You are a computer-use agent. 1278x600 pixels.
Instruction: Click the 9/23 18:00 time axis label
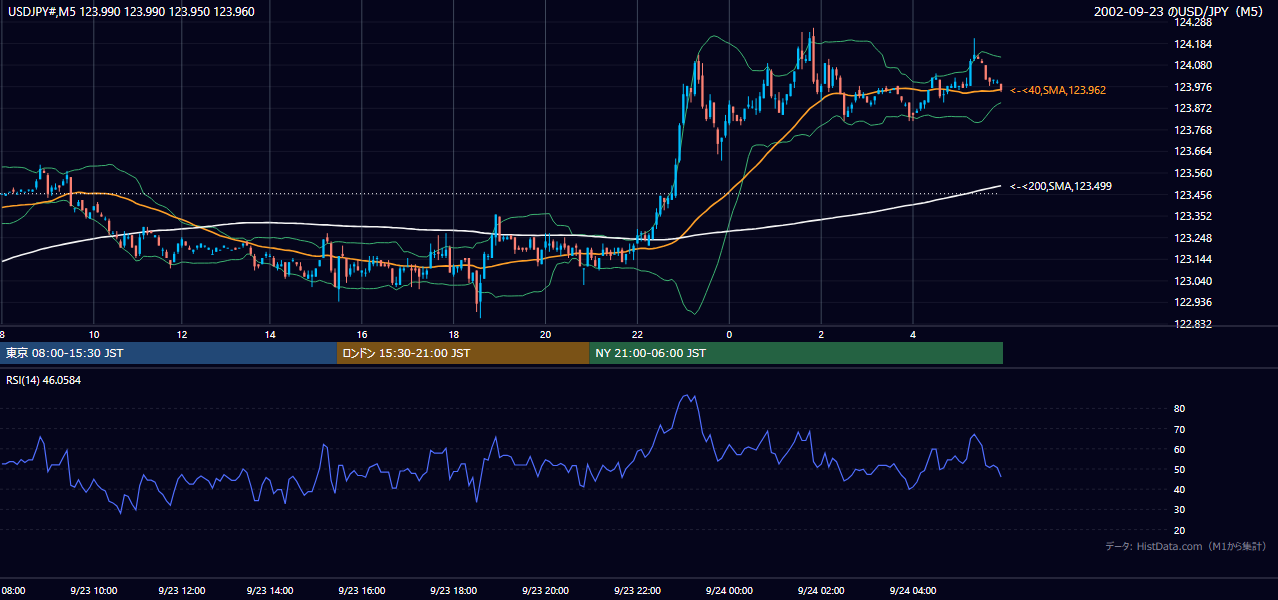tap(453, 591)
